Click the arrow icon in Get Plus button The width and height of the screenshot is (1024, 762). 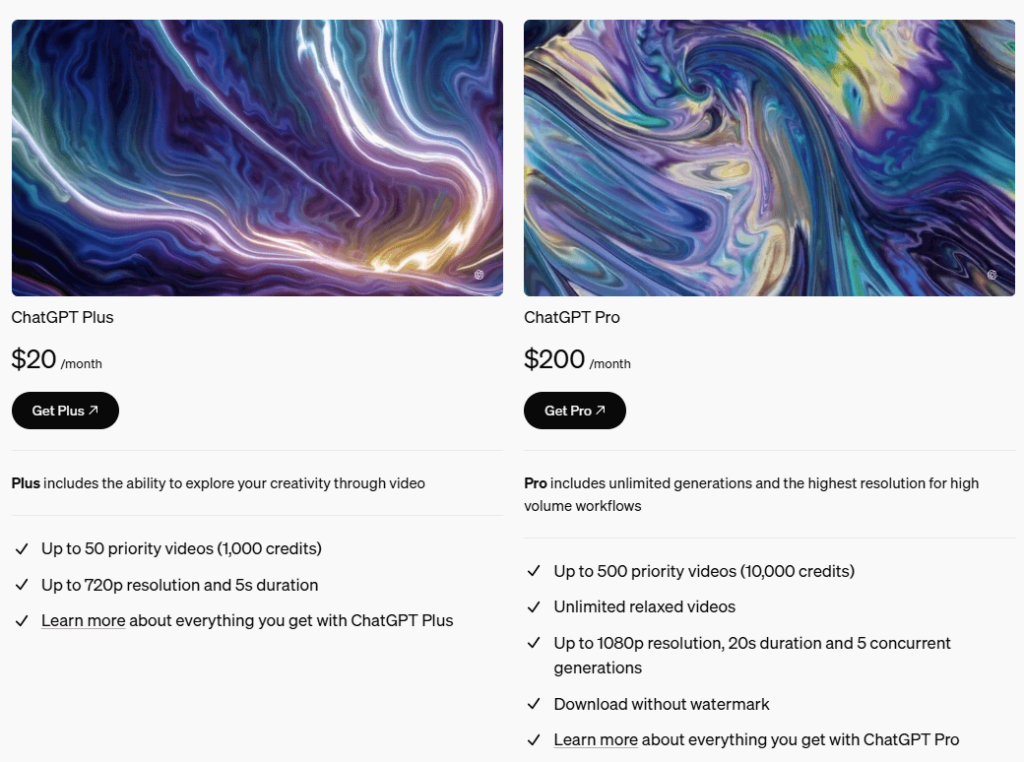(93, 410)
